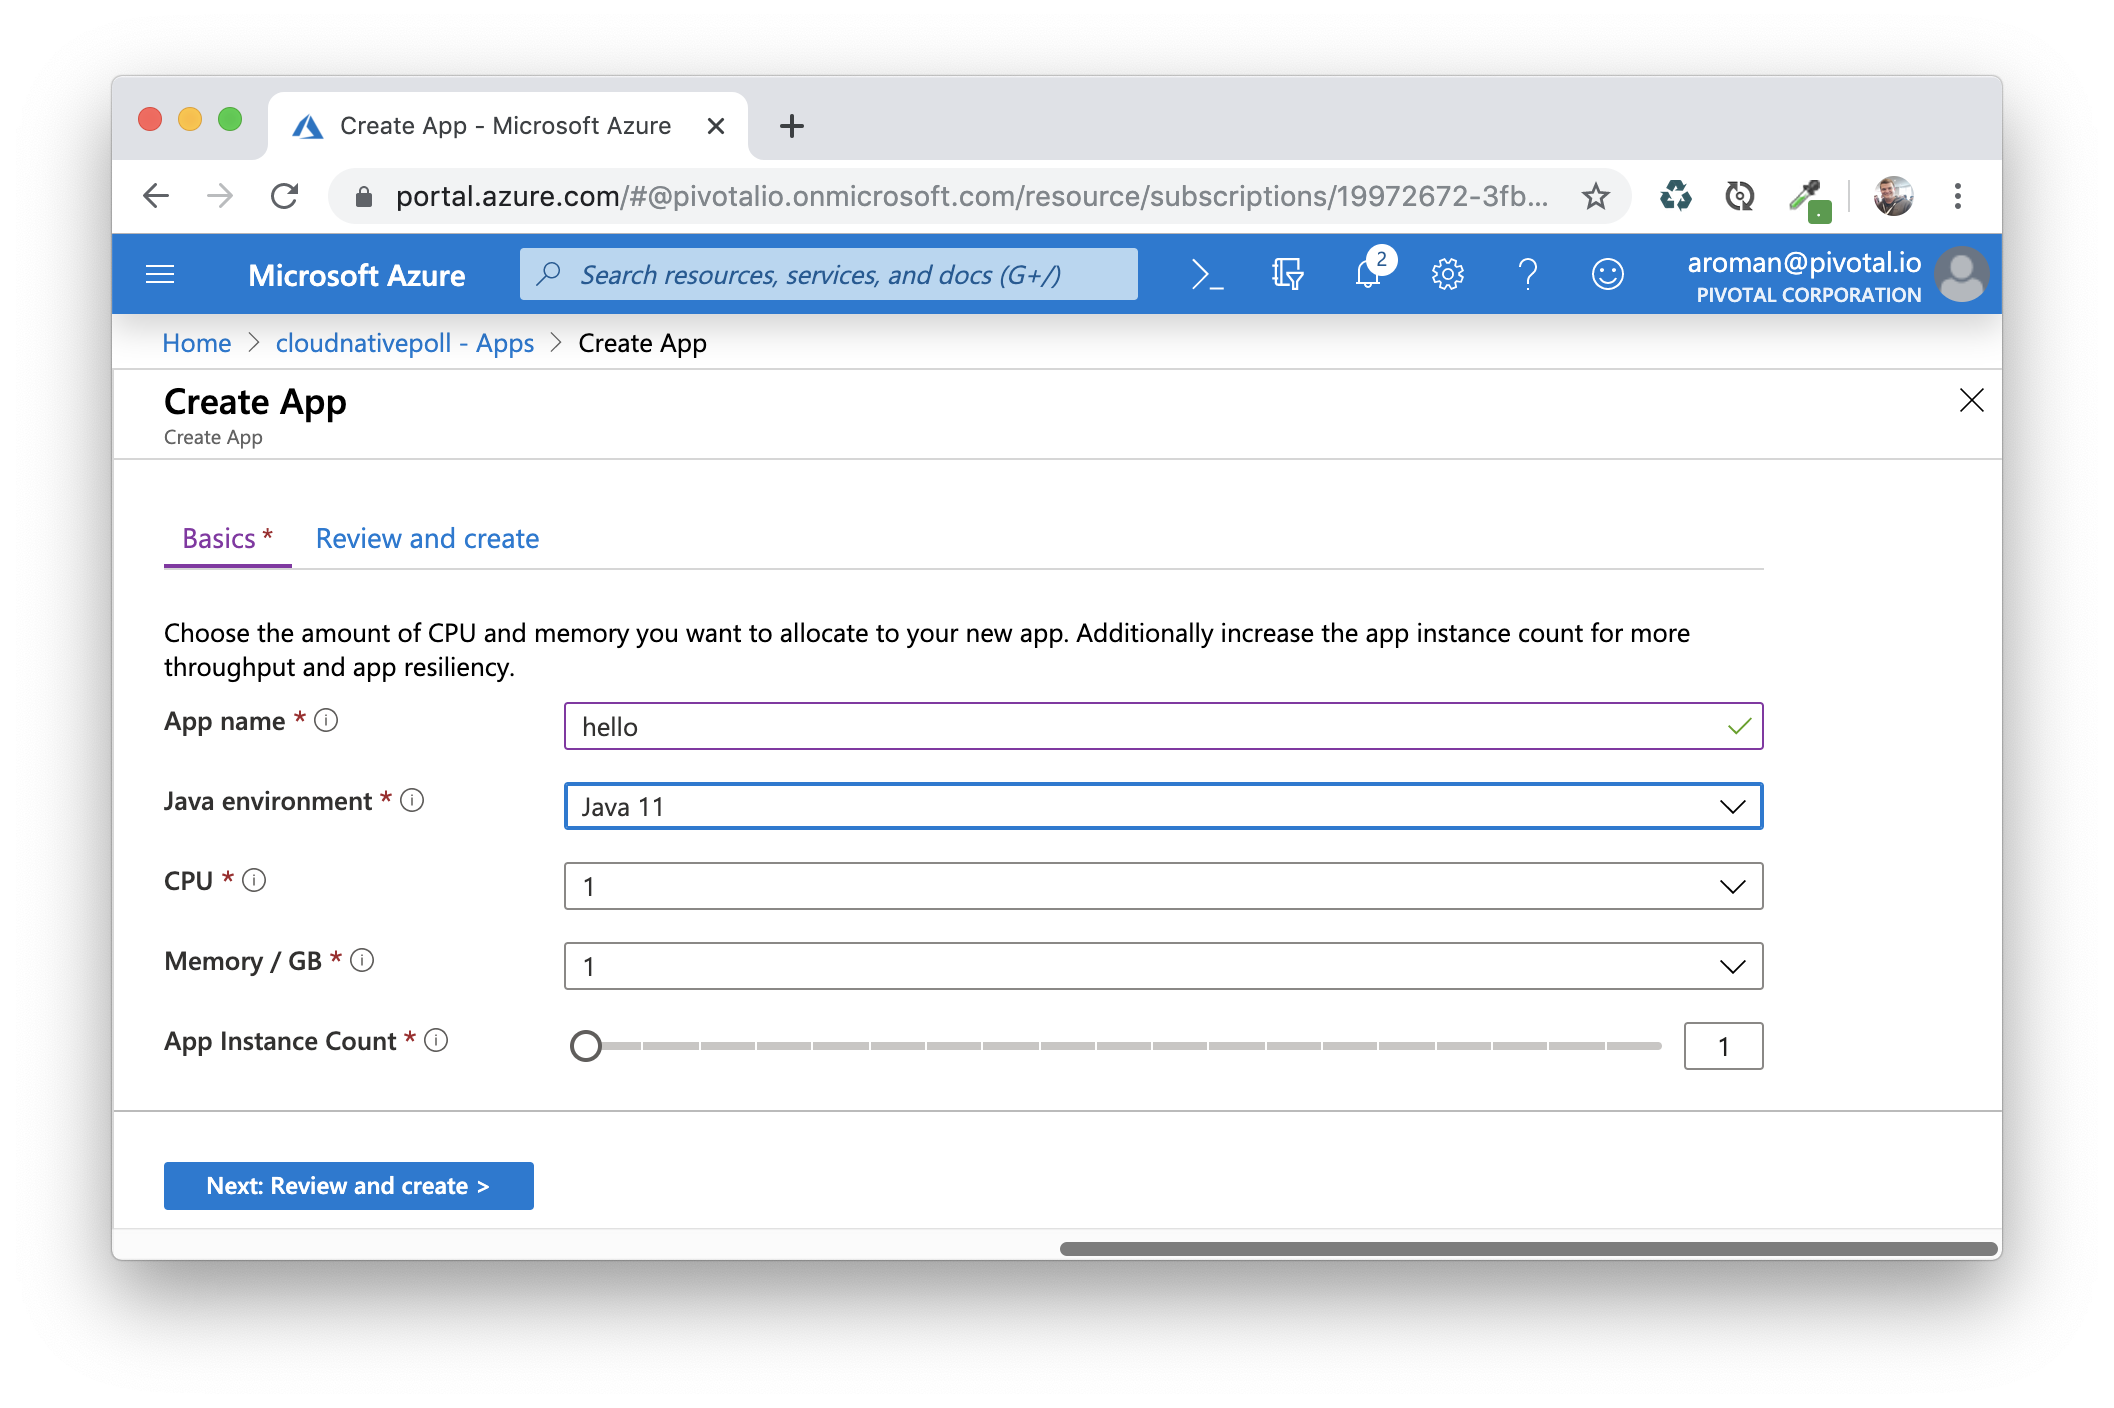This screenshot has width=2114, height=1408.
Task: Expand the CPU dropdown
Action: point(1162,886)
